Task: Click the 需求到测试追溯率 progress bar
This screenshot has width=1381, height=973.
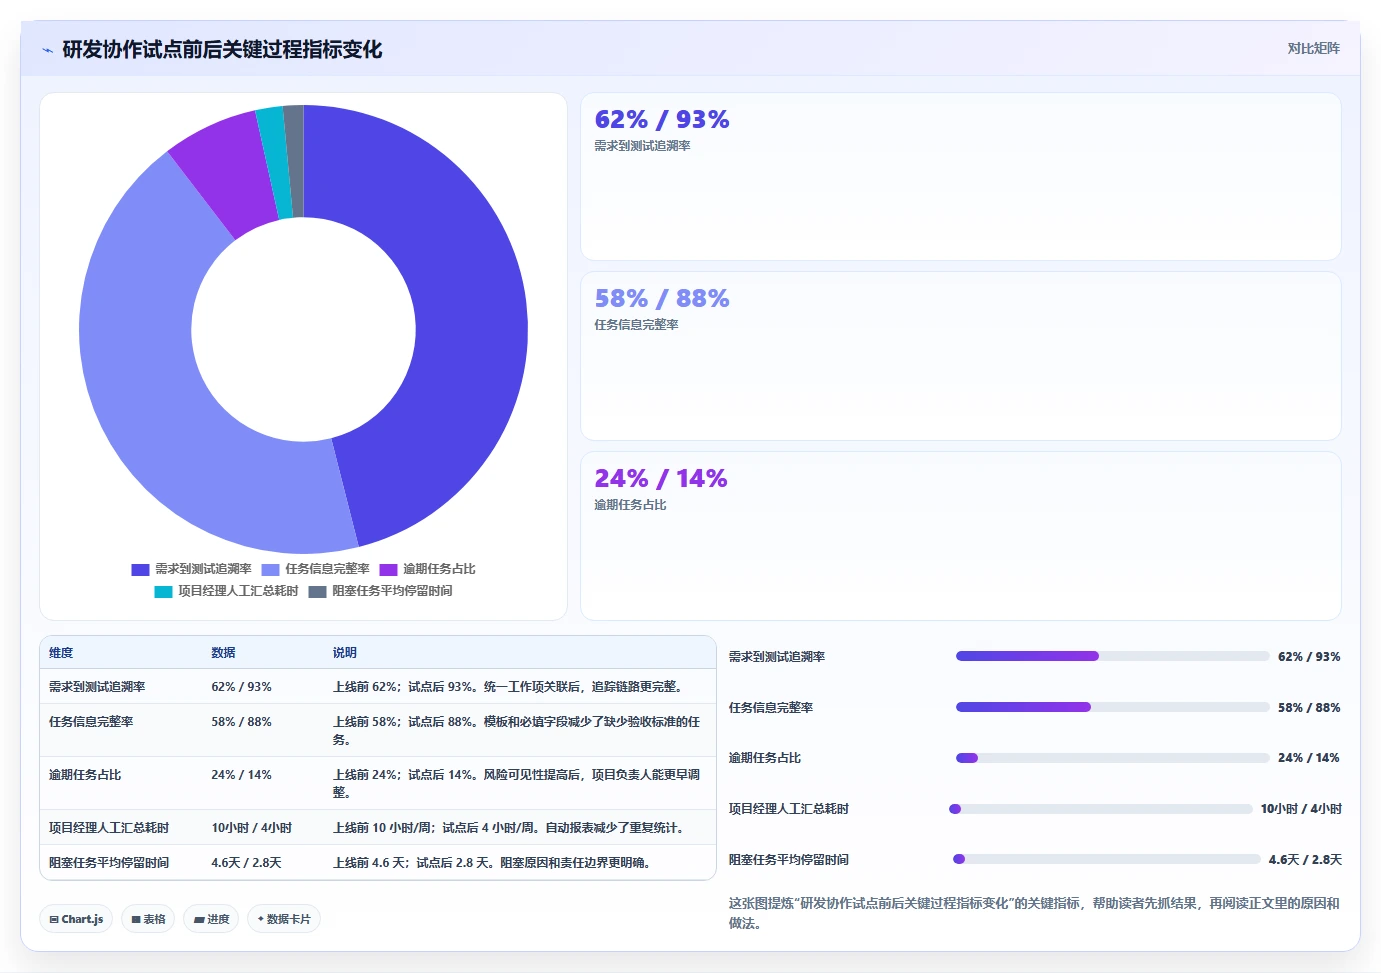Action: [1112, 656]
